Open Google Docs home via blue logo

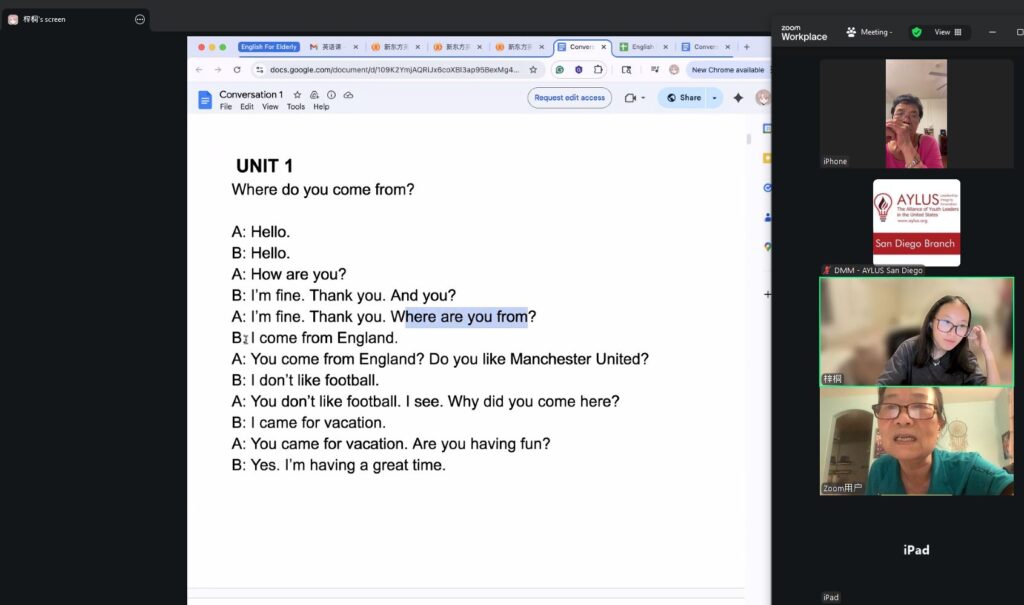(205, 99)
